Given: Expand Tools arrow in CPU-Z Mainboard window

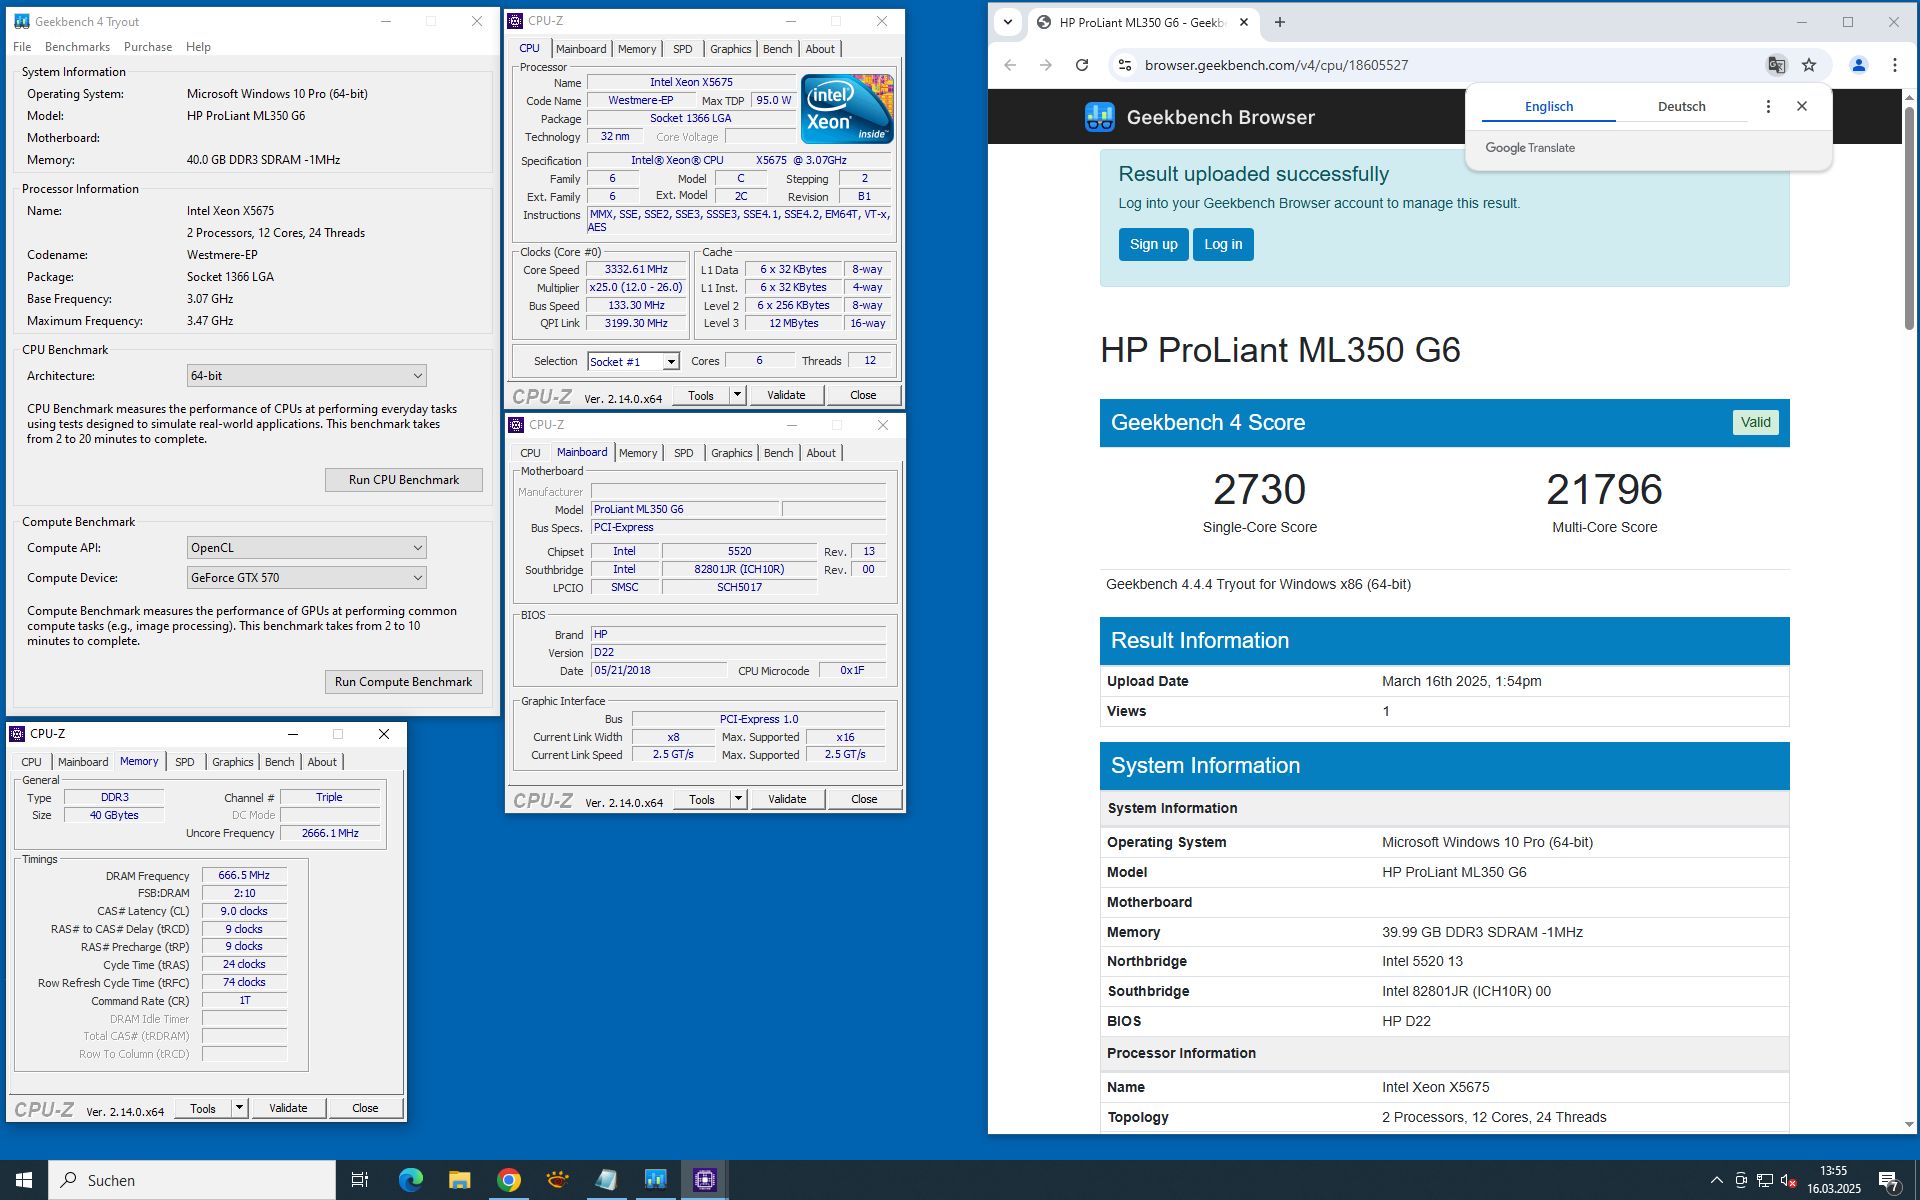Looking at the screenshot, I should [739, 799].
